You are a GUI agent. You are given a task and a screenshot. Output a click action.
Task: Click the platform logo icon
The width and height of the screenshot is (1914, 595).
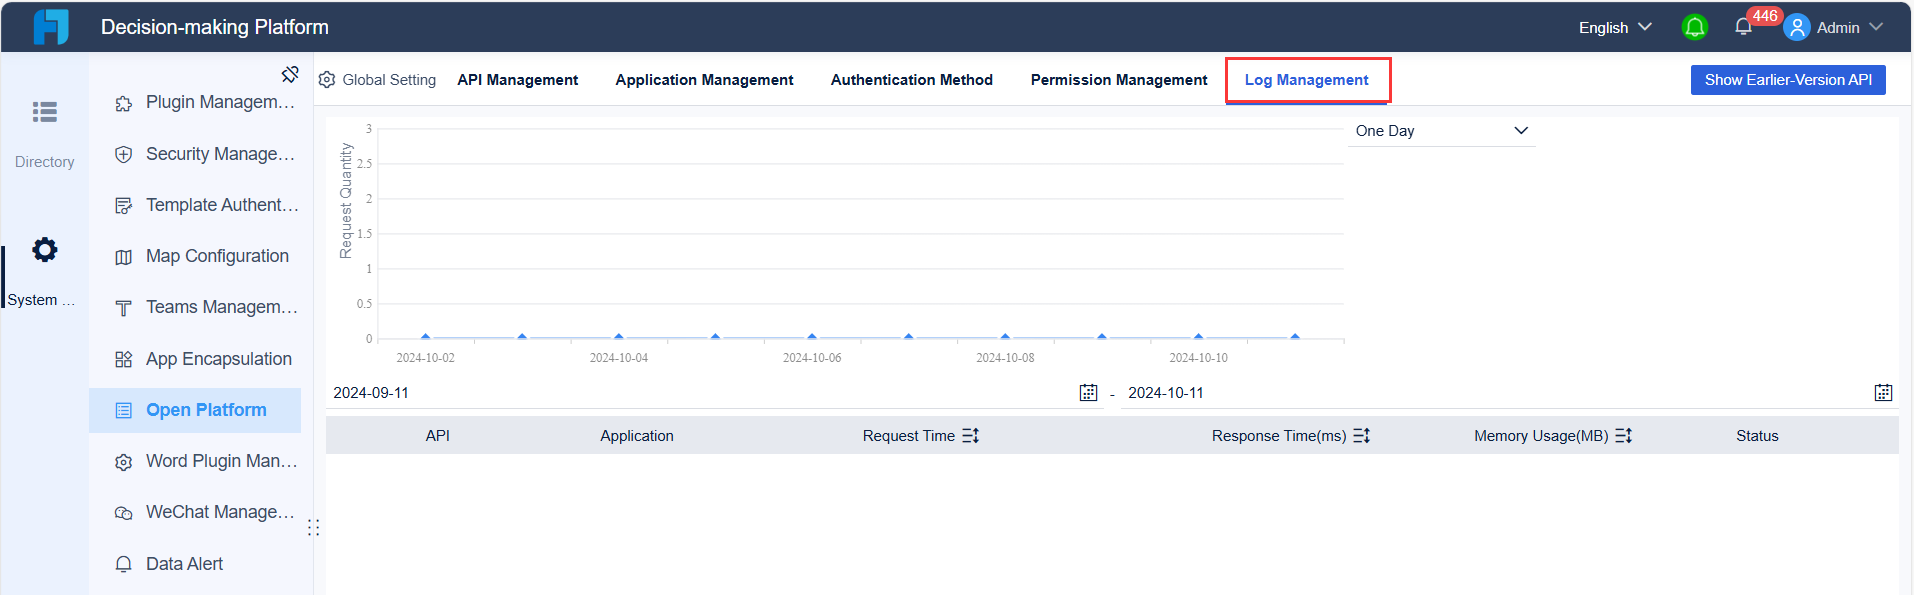click(x=51, y=27)
